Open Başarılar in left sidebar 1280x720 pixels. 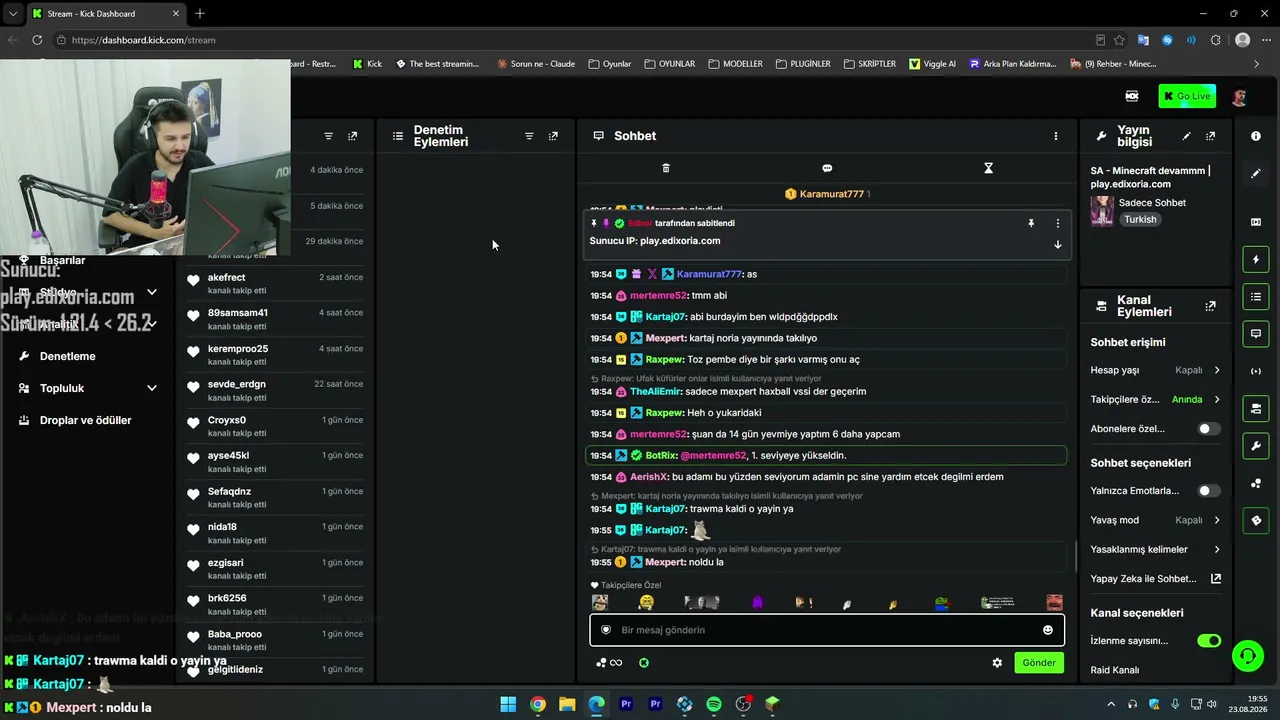click(x=62, y=260)
